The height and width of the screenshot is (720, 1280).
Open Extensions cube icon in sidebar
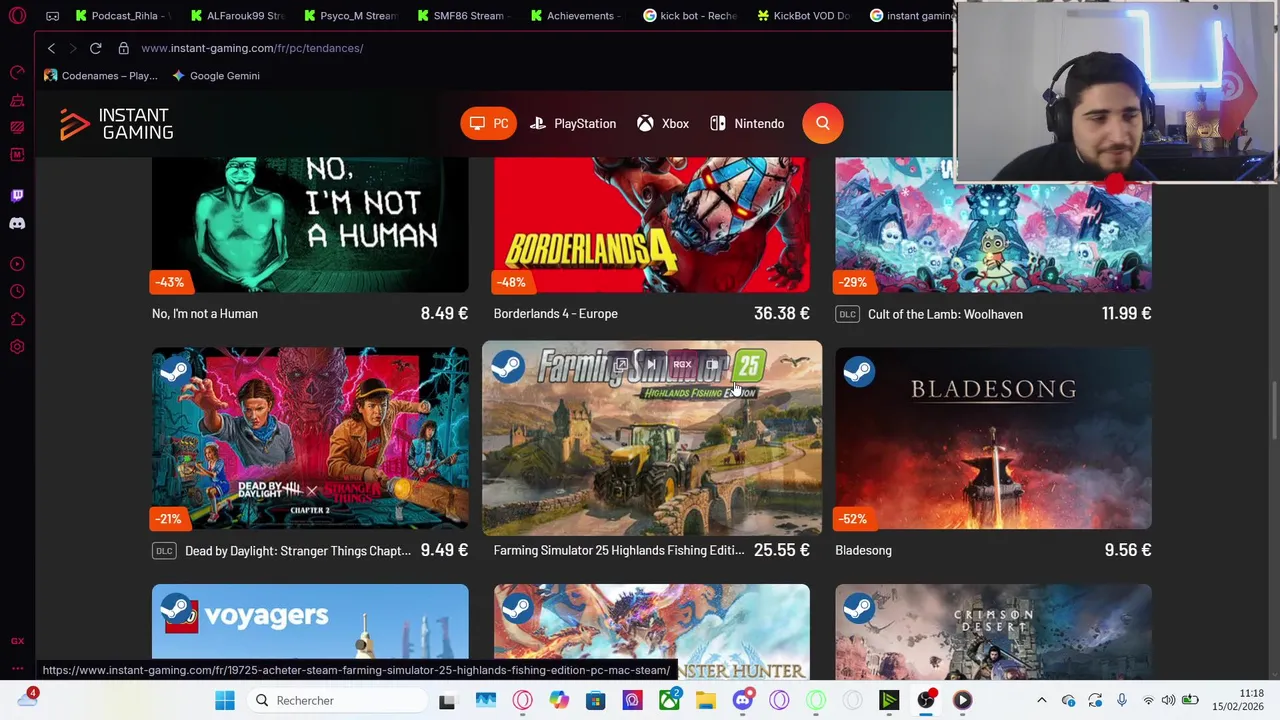click(x=17, y=320)
